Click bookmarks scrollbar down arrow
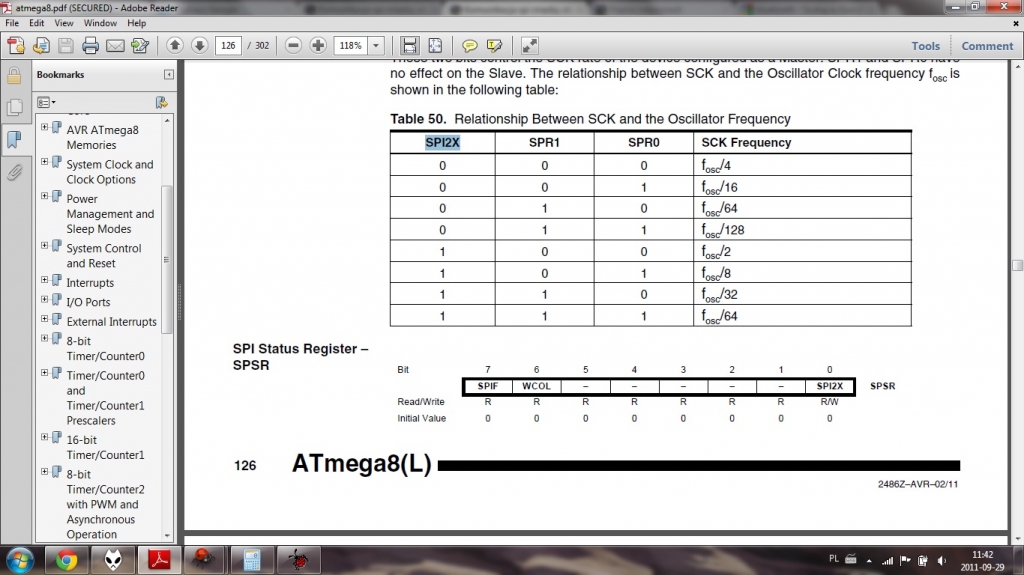This screenshot has width=1024, height=575. tap(167, 536)
